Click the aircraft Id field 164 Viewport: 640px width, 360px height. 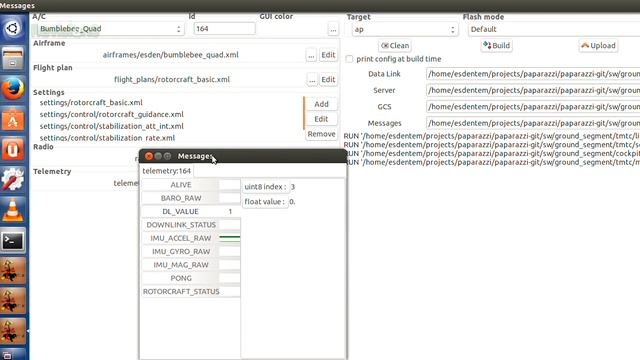(224, 29)
